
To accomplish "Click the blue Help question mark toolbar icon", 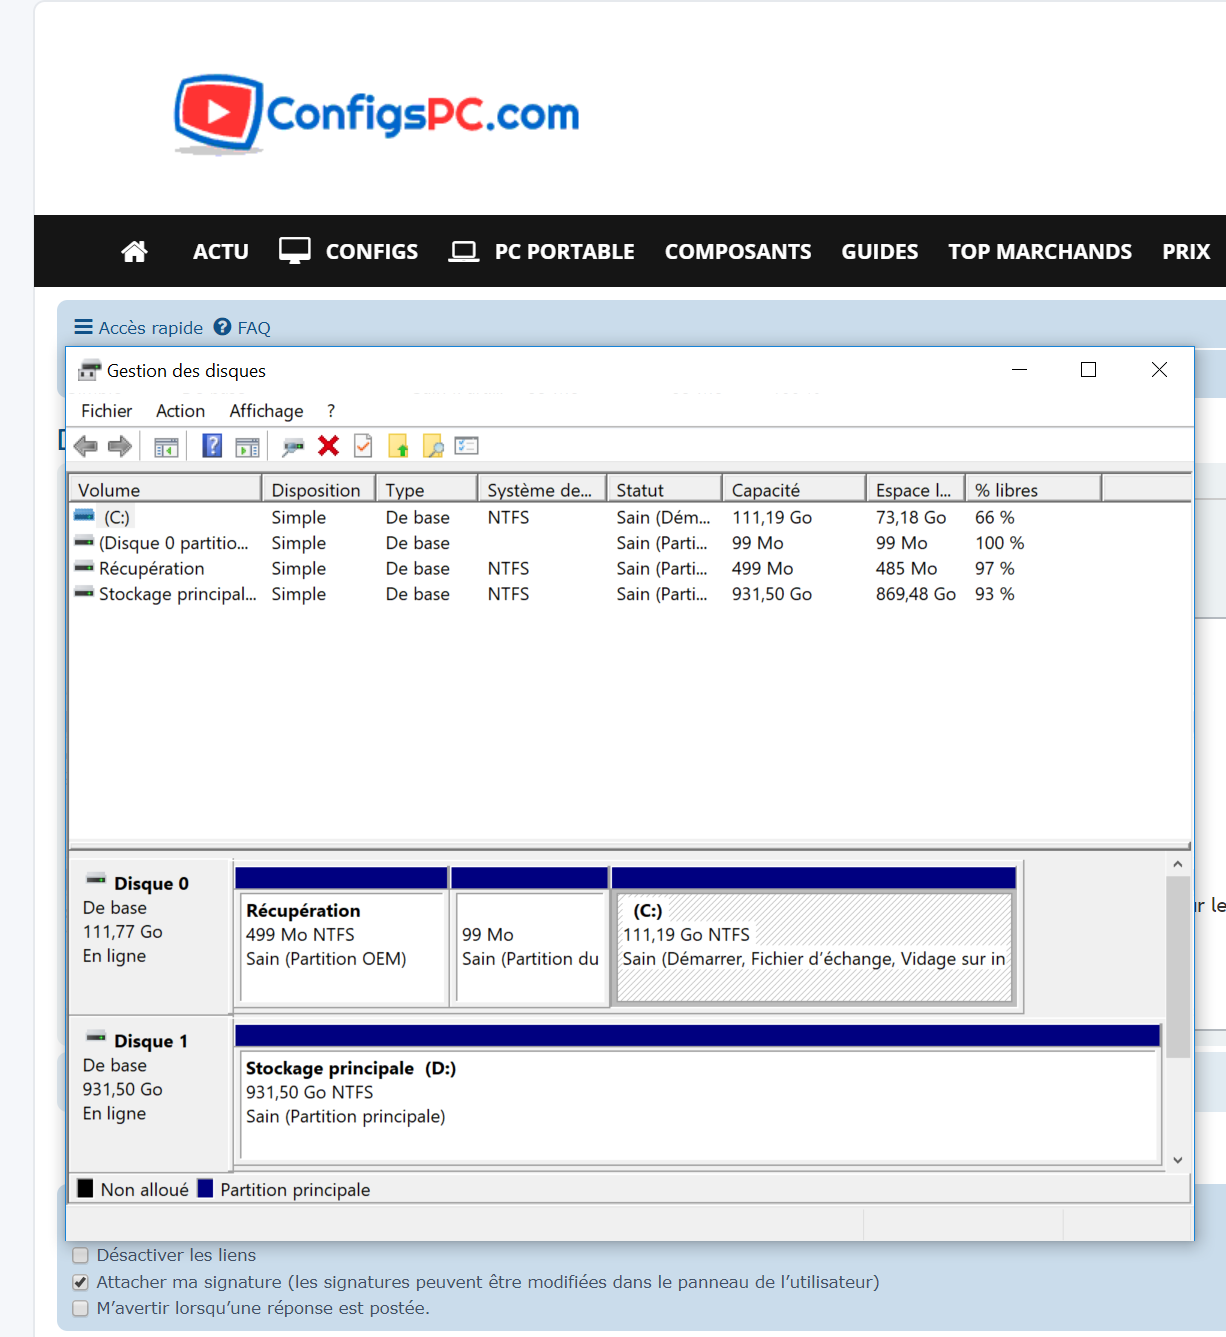I will pos(212,446).
